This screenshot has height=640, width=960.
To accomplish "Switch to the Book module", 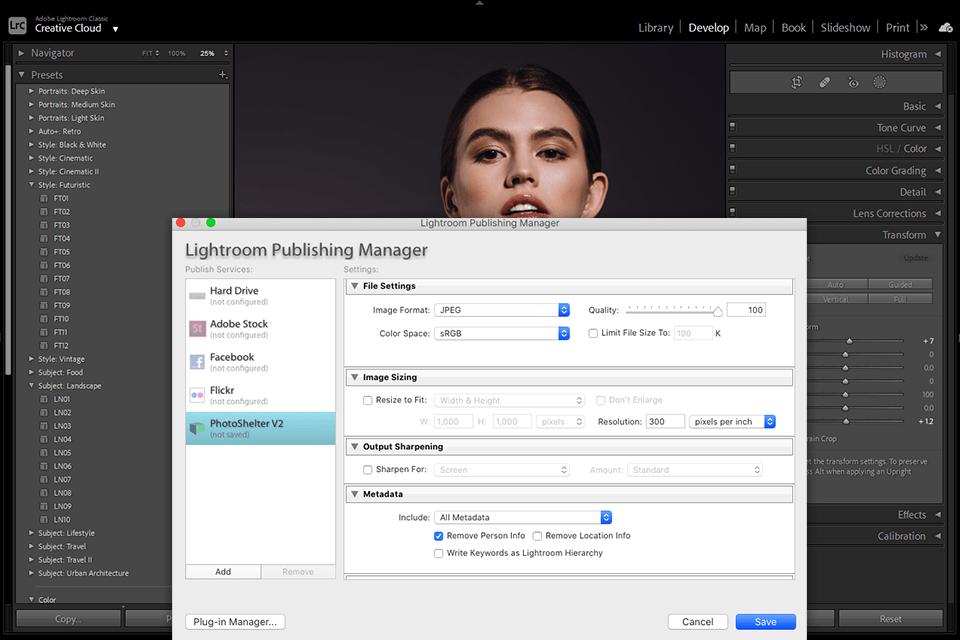I will 793,28.
